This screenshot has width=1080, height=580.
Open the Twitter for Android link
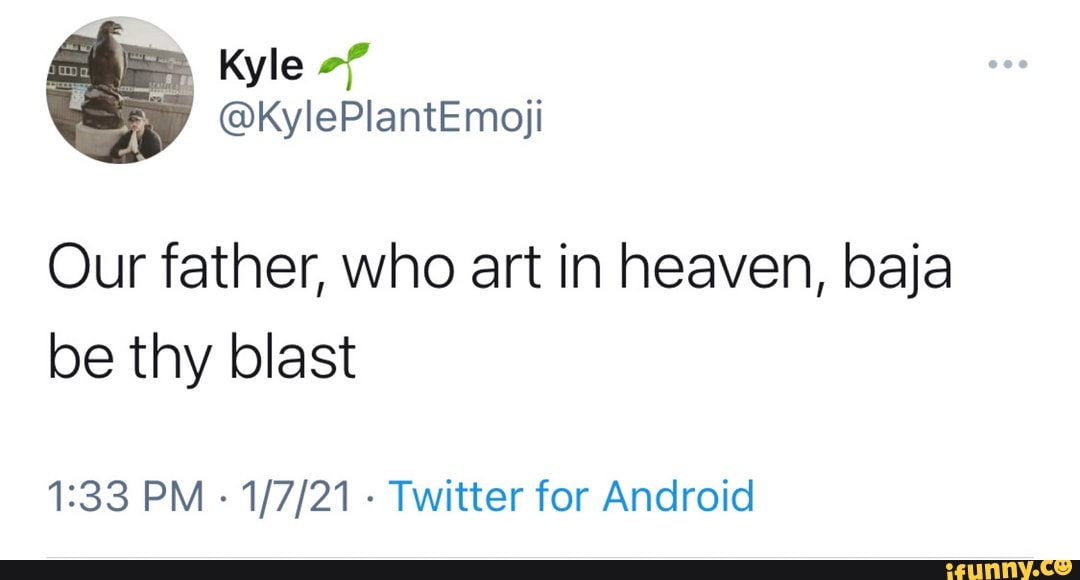point(571,495)
